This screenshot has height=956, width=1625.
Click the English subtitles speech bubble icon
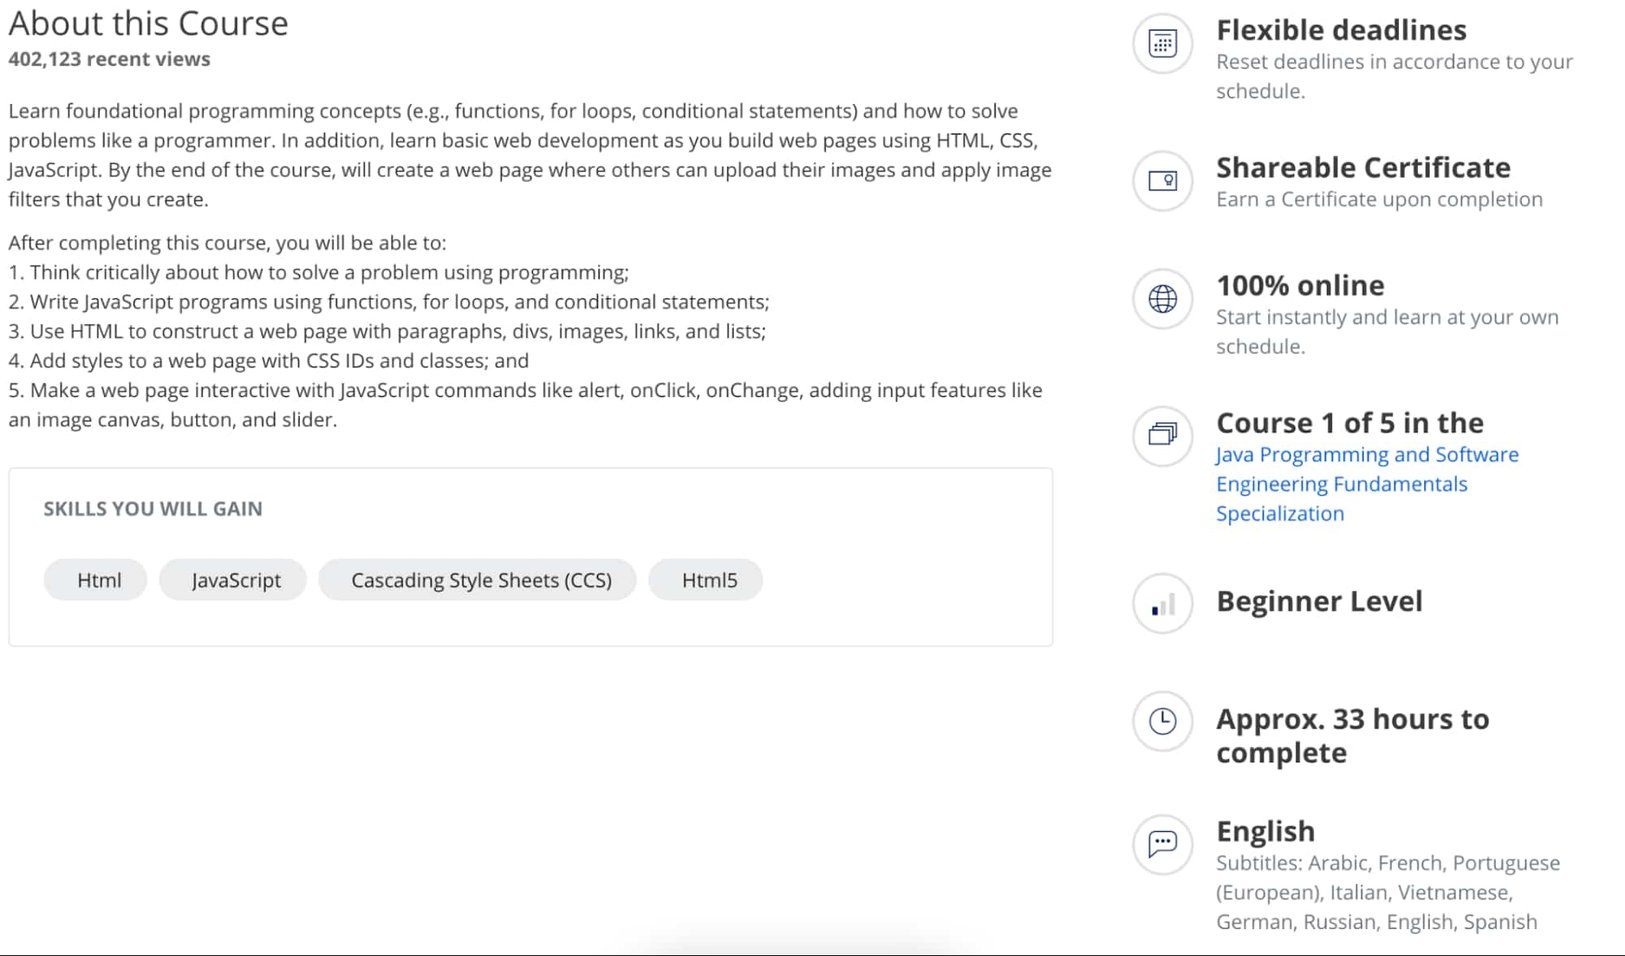[x=1161, y=845]
